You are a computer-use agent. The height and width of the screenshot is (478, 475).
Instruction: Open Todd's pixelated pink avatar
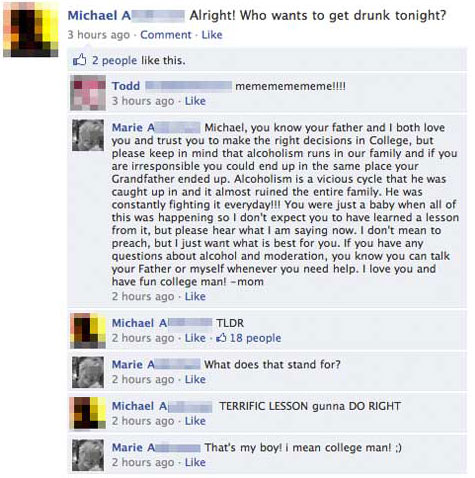pyautogui.click(x=88, y=93)
